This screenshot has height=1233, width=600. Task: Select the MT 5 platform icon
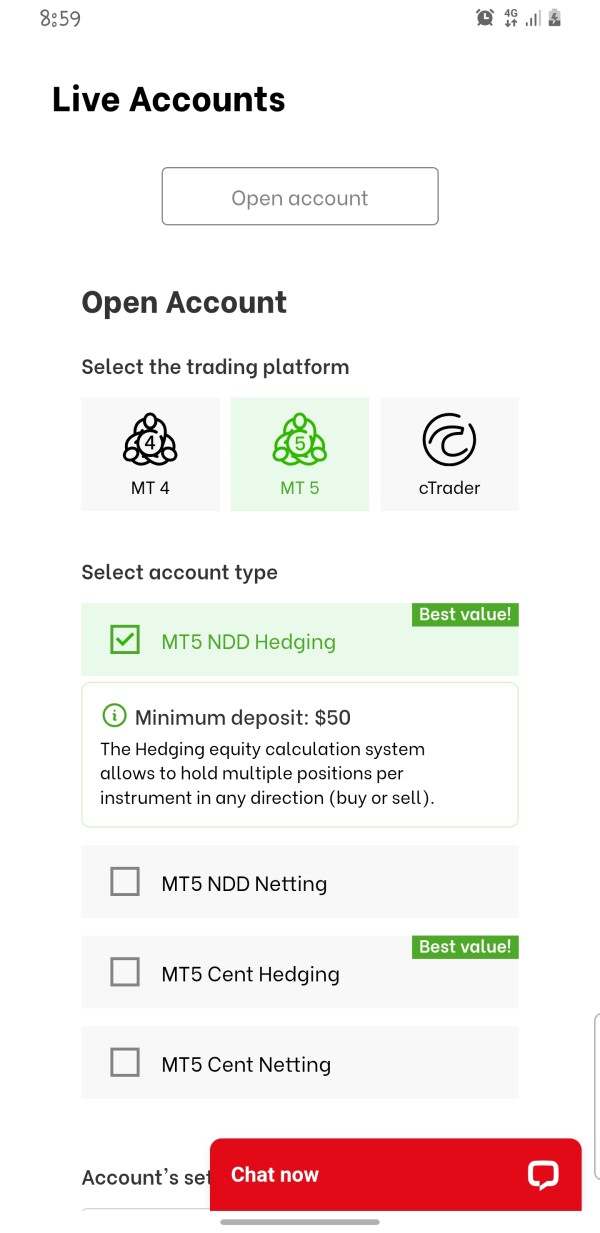click(x=300, y=440)
